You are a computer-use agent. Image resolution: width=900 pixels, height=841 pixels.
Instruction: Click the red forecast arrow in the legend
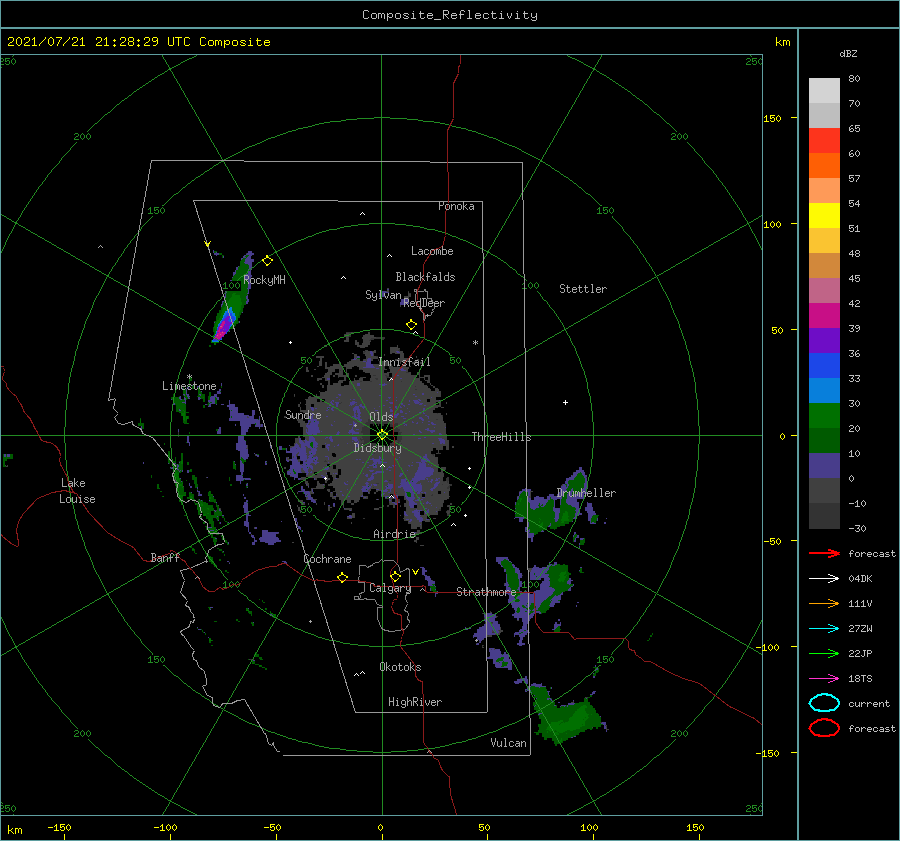click(x=824, y=553)
